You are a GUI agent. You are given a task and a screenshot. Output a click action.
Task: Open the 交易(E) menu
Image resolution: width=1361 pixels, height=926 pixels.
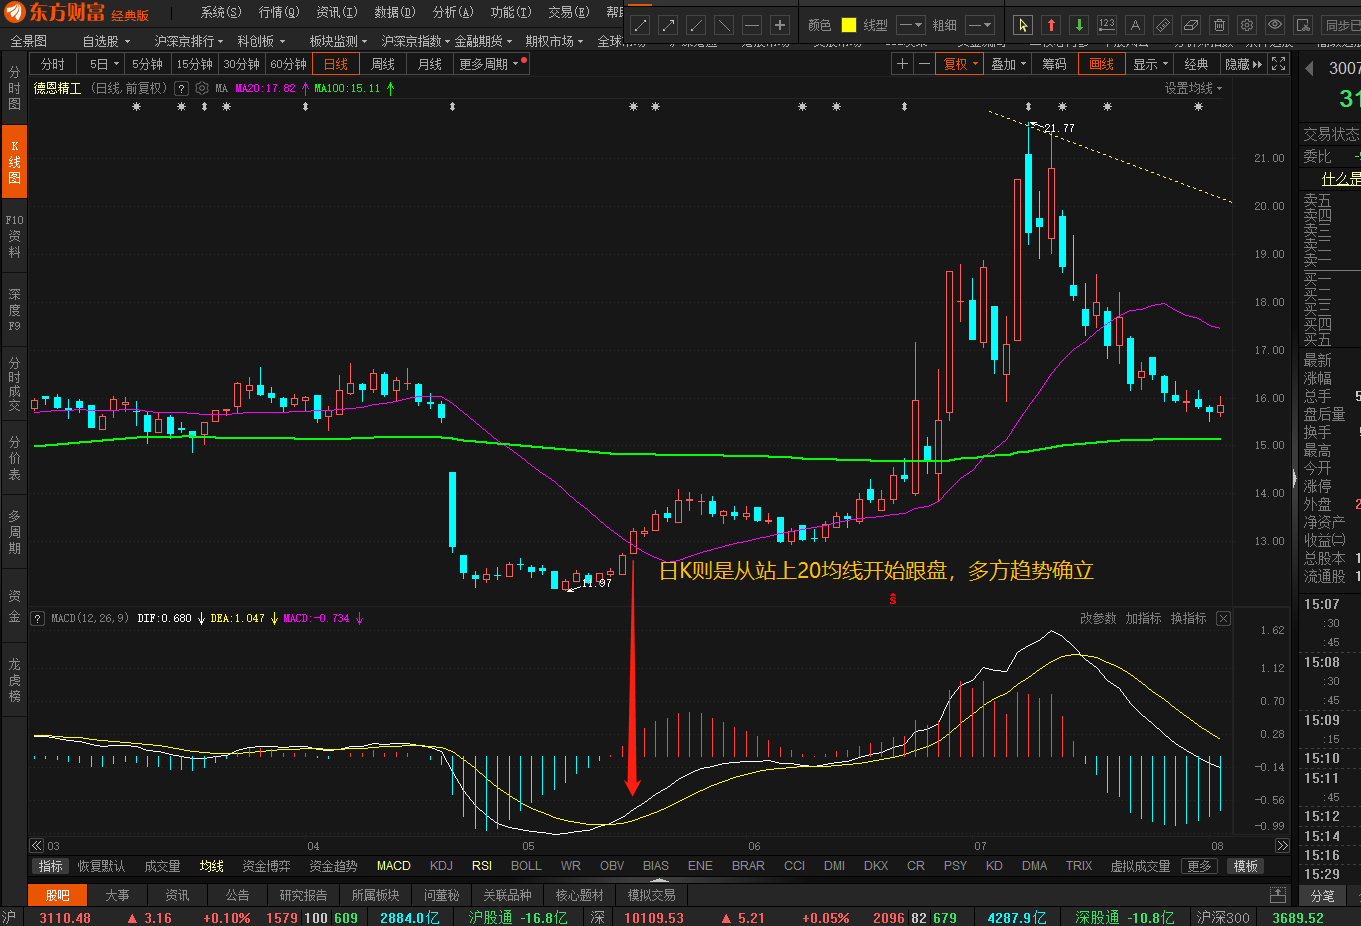(569, 12)
